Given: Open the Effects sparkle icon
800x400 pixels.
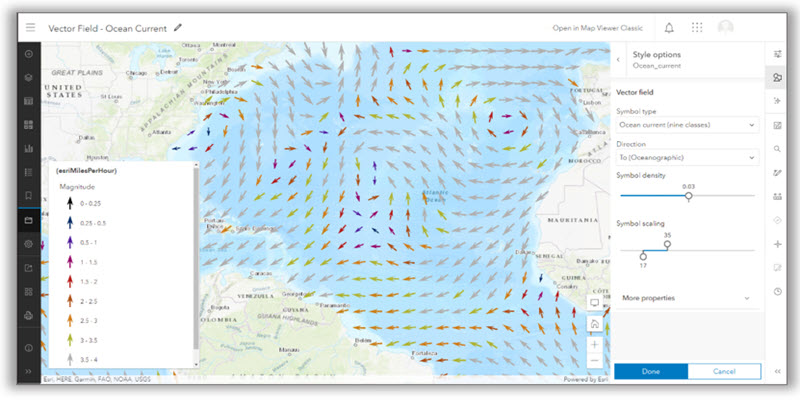Looking at the screenshot, I should (x=778, y=101).
